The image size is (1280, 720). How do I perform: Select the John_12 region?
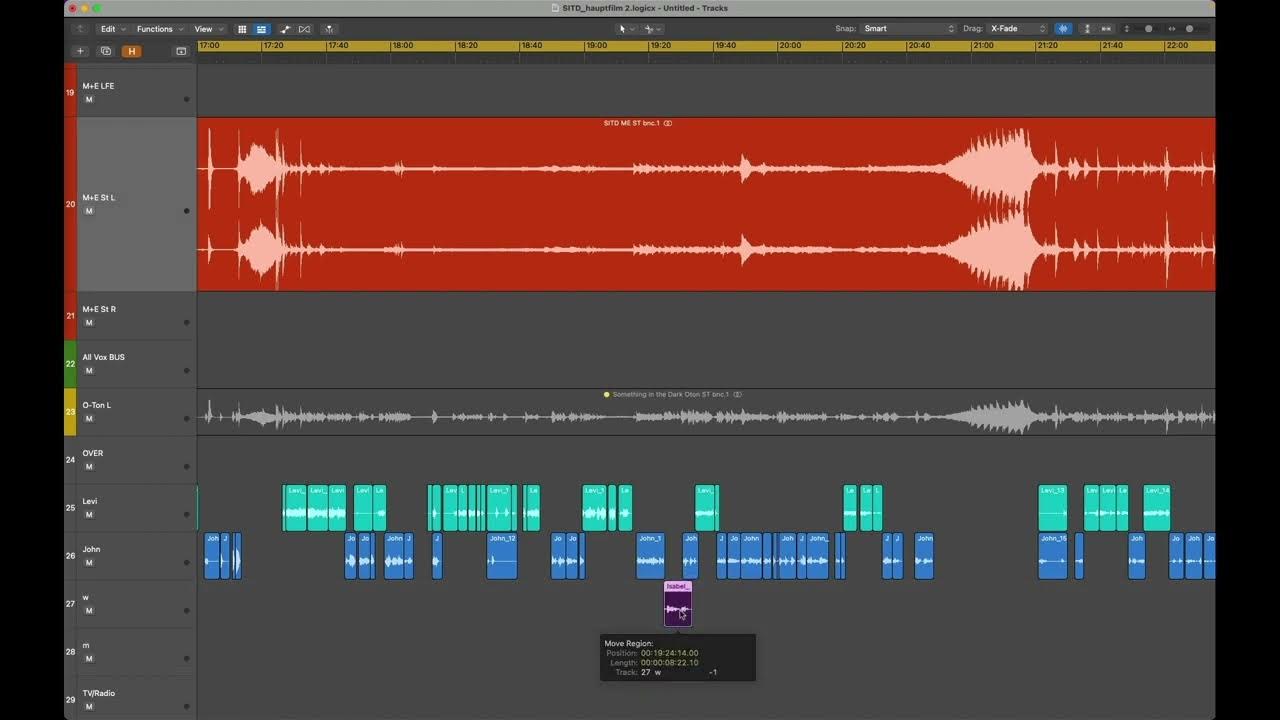[502, 556]
